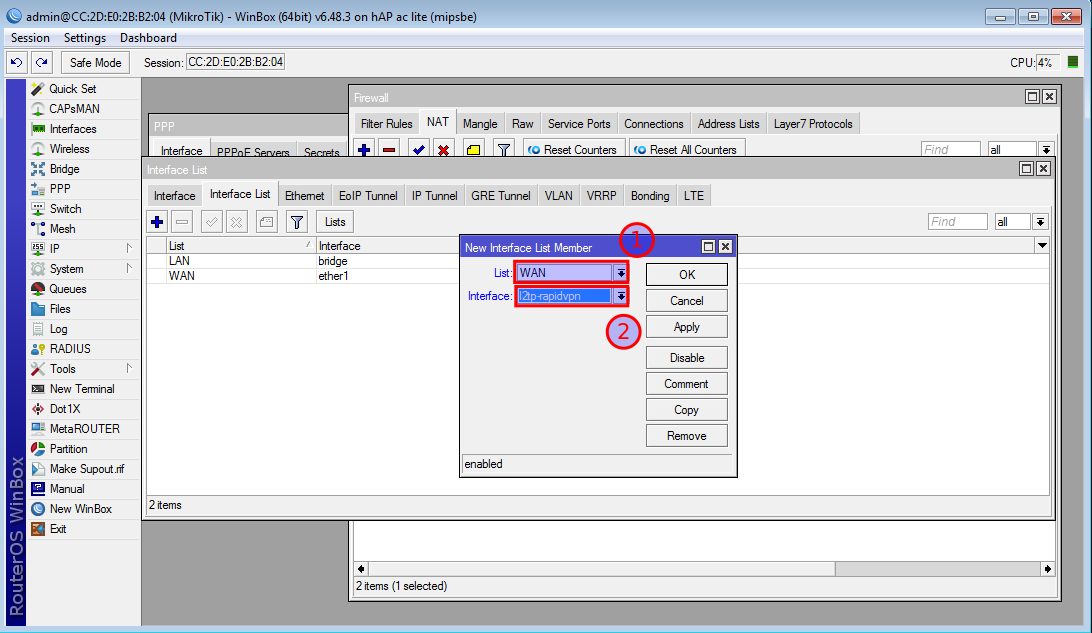Image resolution: width=1092 pixels, height=633 pixels.
Task: Click Comment in New Interface List Member
Action: [x=687, y=384]
